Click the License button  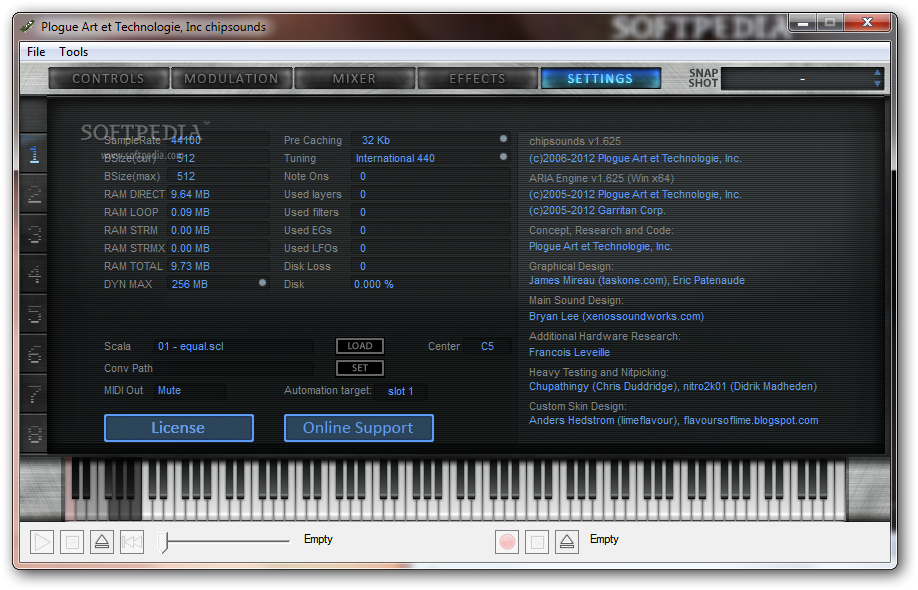tap(179, 428)
